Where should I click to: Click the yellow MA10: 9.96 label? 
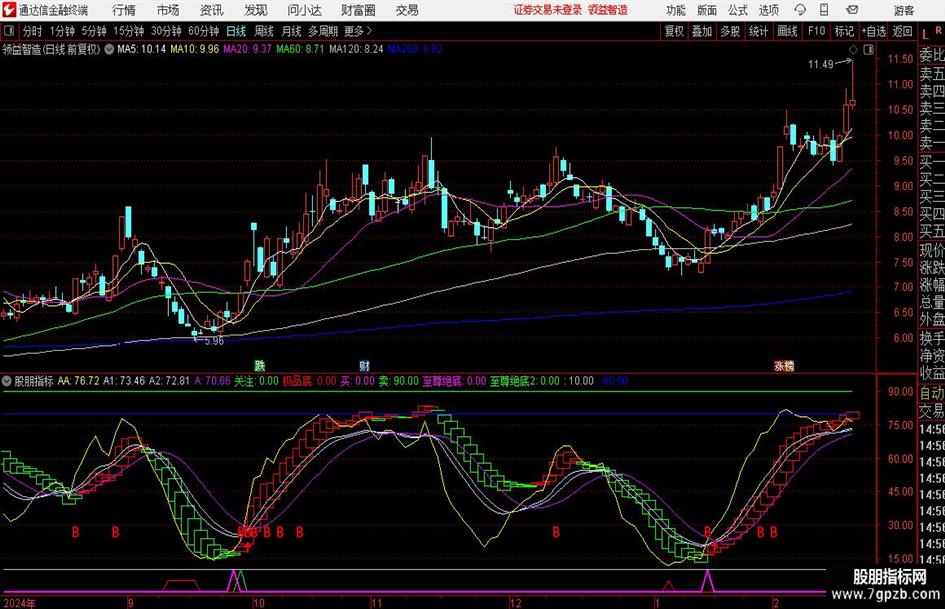pyautogui.click(x=195, y=49)
